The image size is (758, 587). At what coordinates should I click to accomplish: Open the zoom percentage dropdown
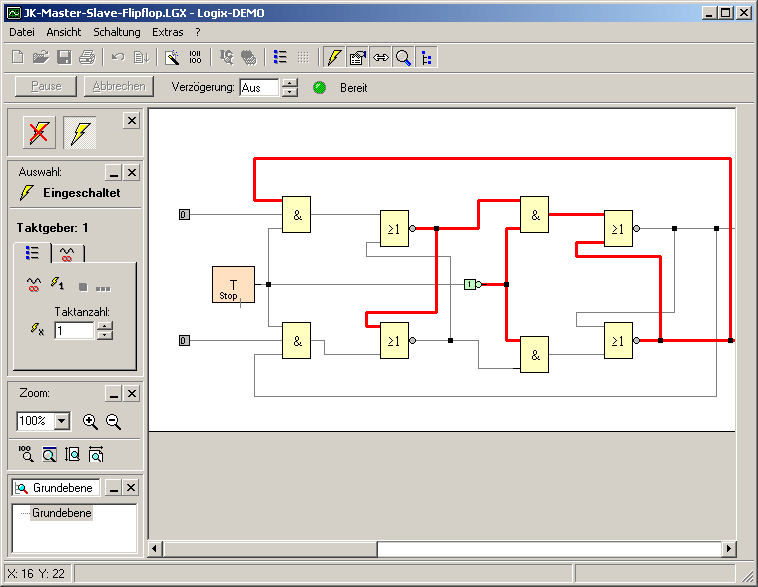[62, 422]
